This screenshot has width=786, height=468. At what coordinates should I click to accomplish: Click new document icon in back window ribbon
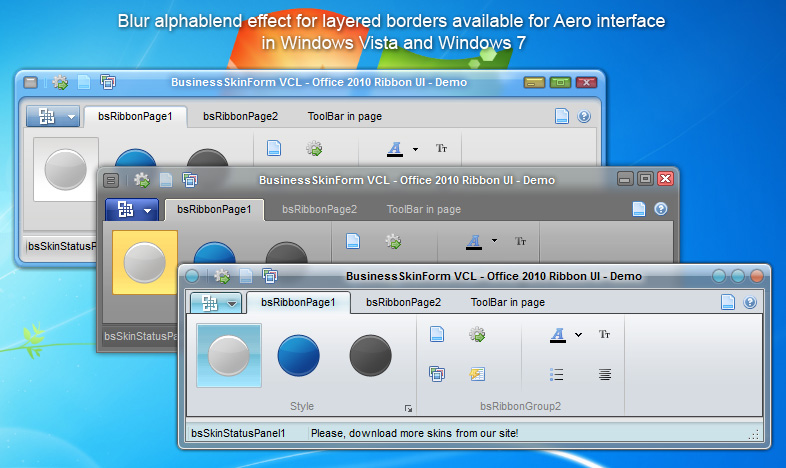click(274, 148)
